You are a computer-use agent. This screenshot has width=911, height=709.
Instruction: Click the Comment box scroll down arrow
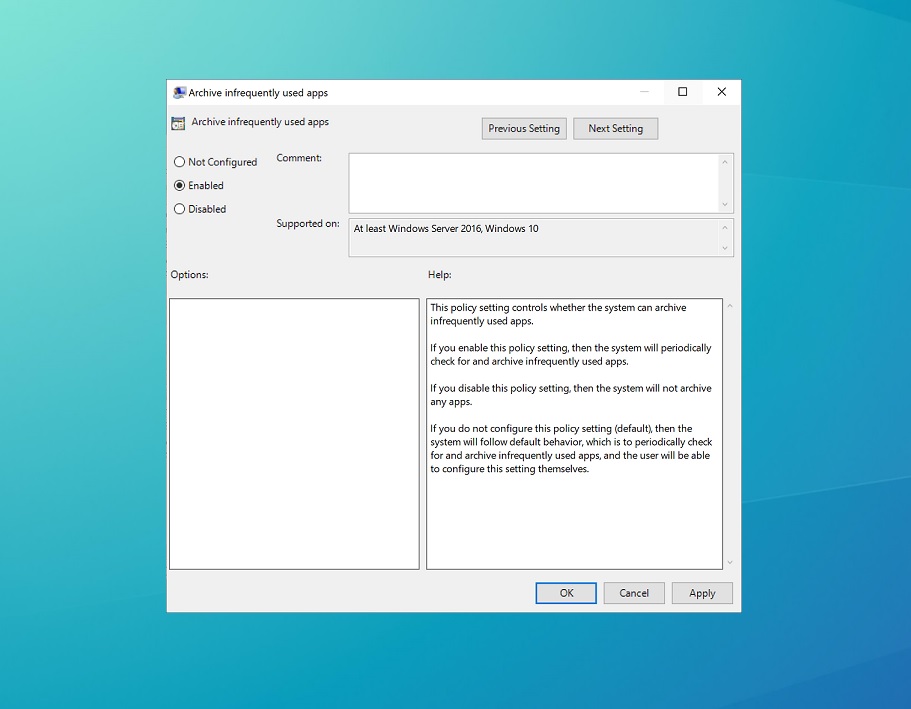point(725,204)
